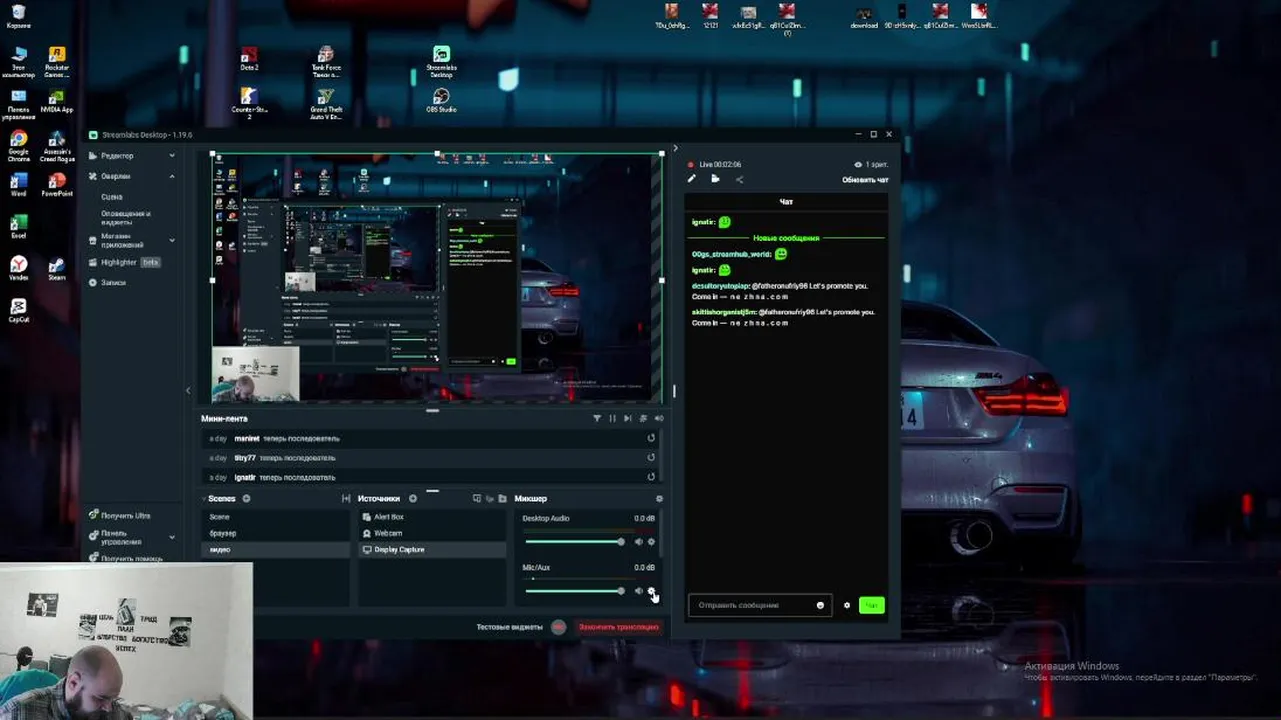Image resolution: width=1281 pixels, height=720 pixels.
Task: Click the 'Чат' tab header
Action: (786, 202)
